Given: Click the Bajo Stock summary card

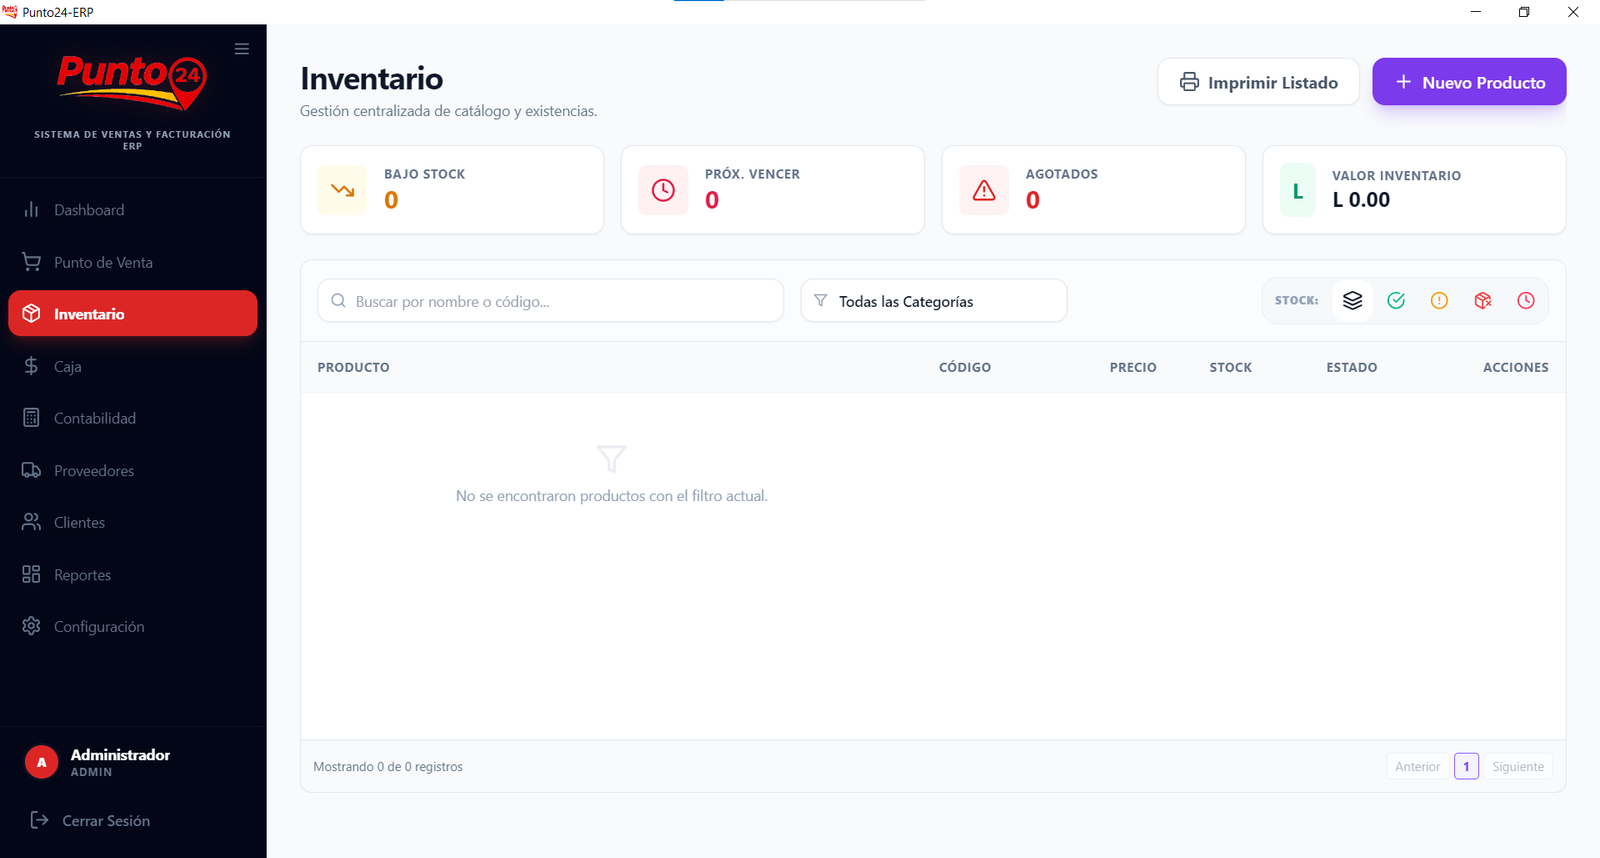Looking at the screenshot, I should (452, 190).
